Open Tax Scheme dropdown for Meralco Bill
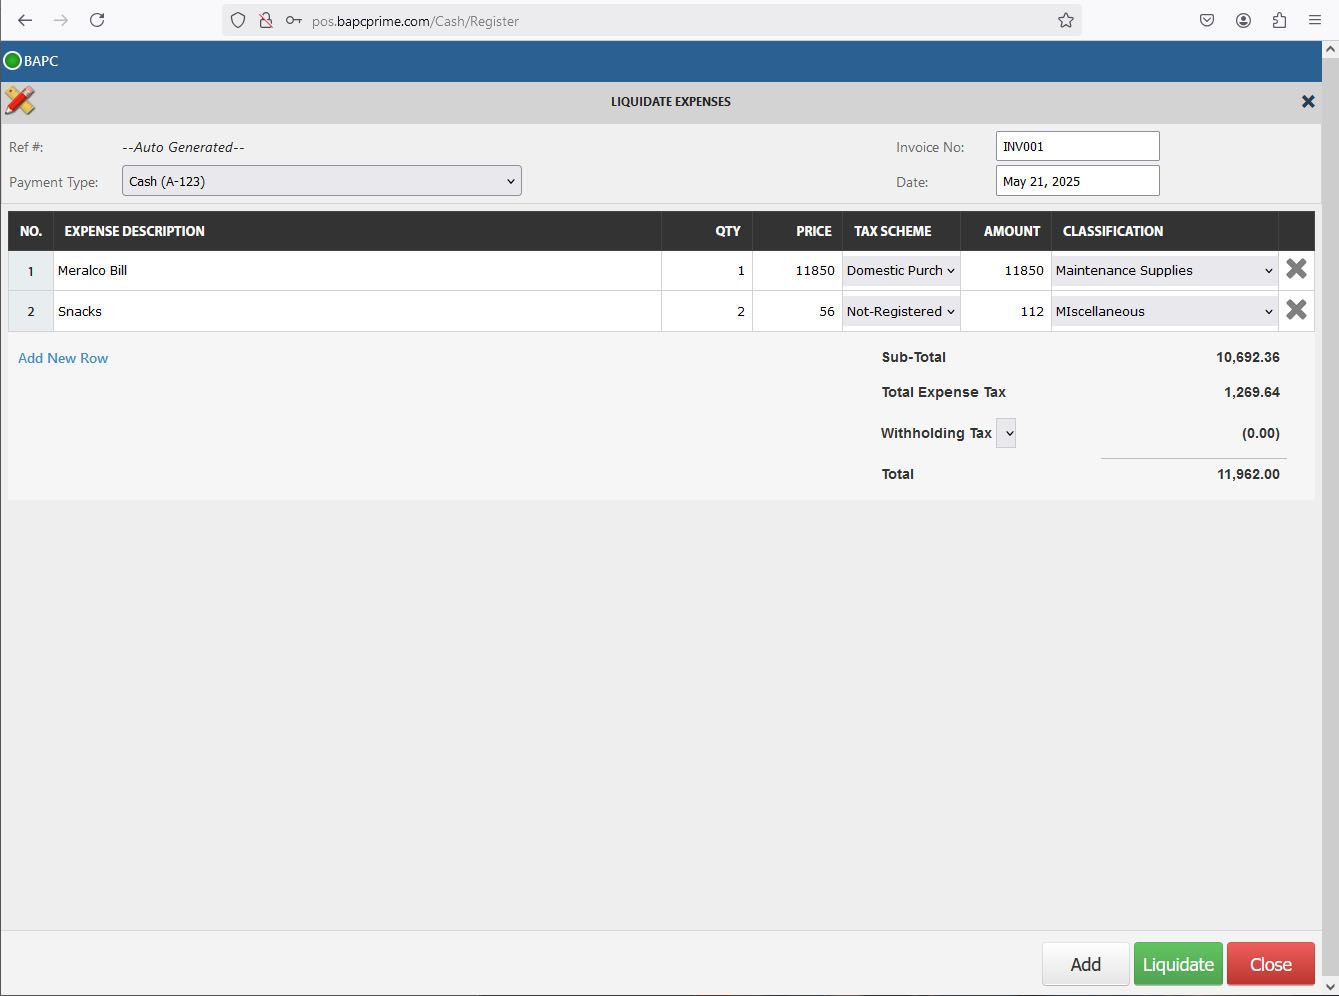The height and width of the screenshot is (996, 1339). (900, 271)
